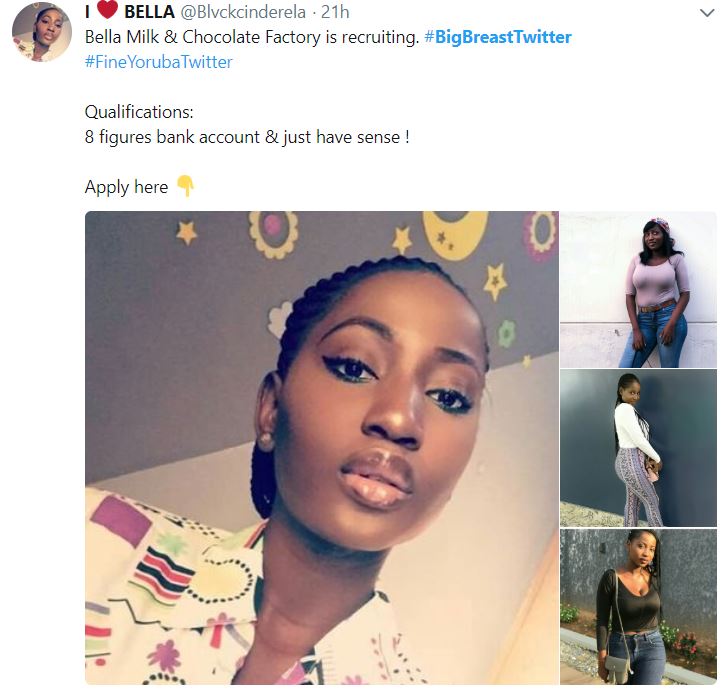Open the pink top photo thumbnail

pos(637,289)
